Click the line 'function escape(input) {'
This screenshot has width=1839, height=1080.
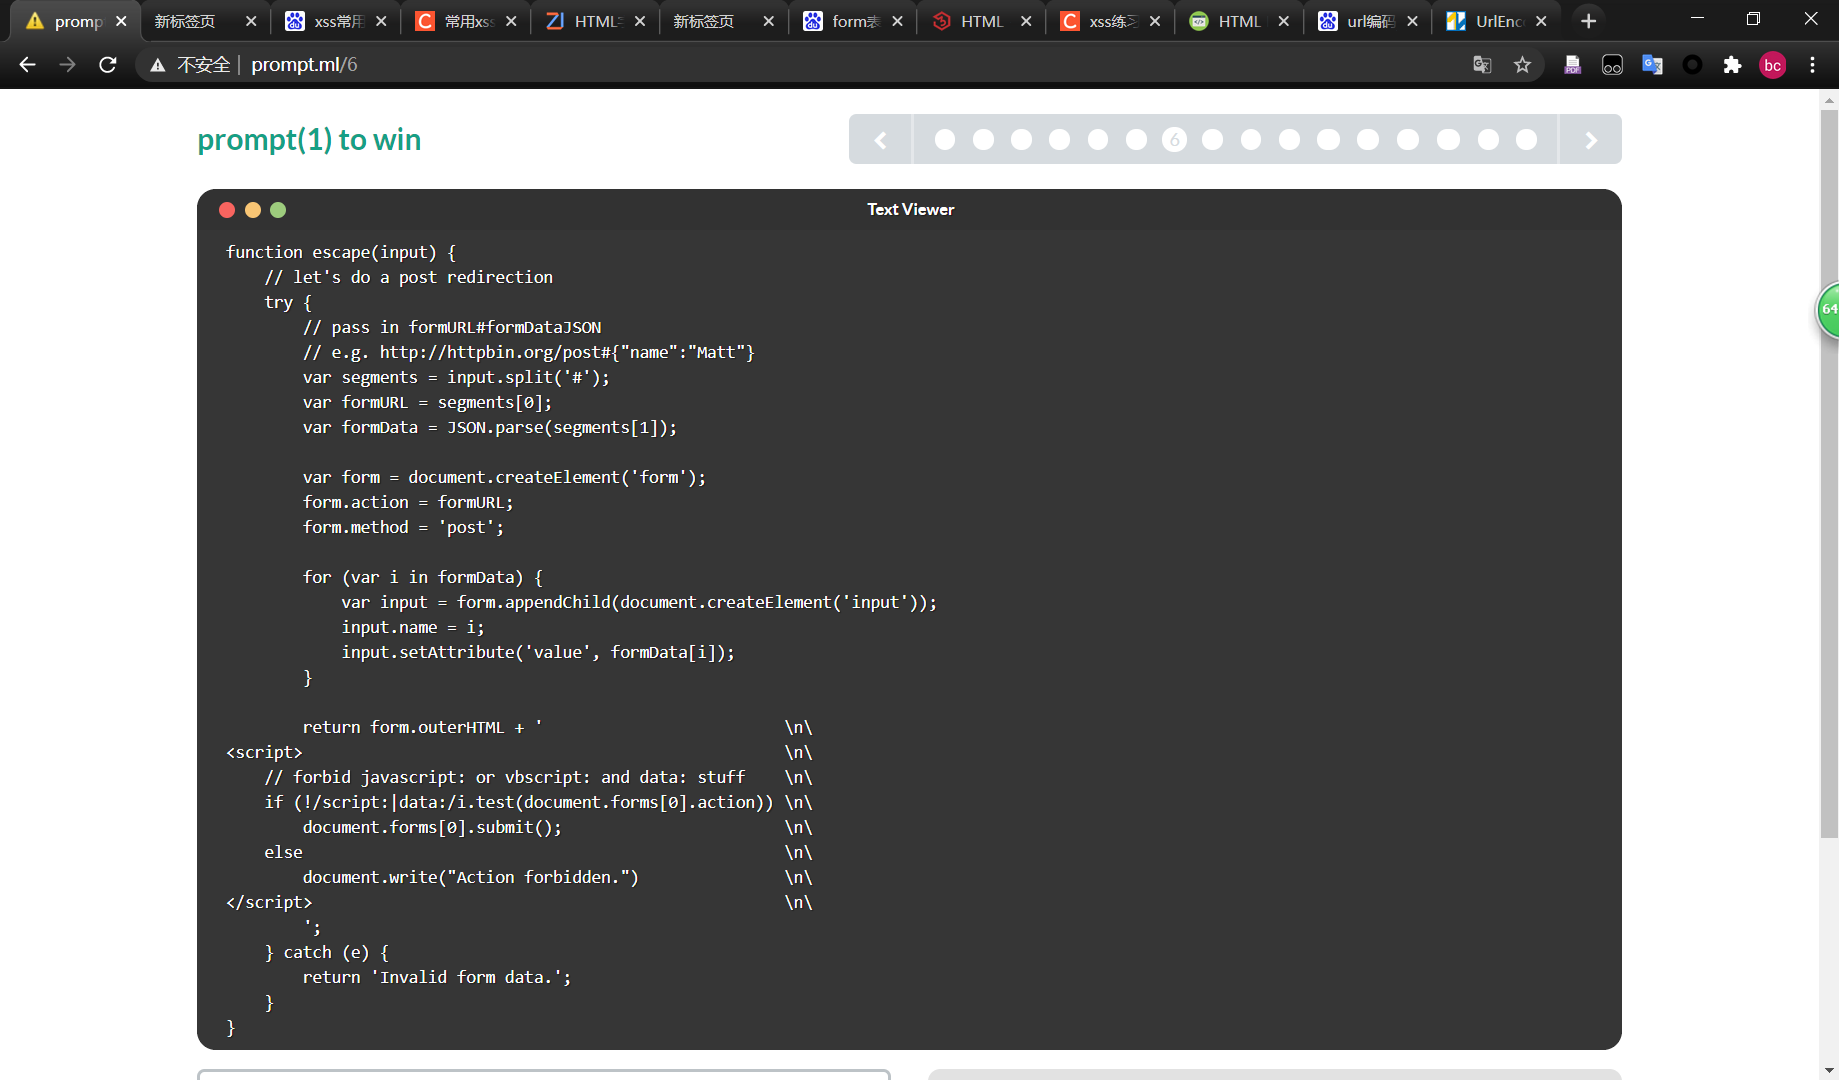tap(341, 252)
